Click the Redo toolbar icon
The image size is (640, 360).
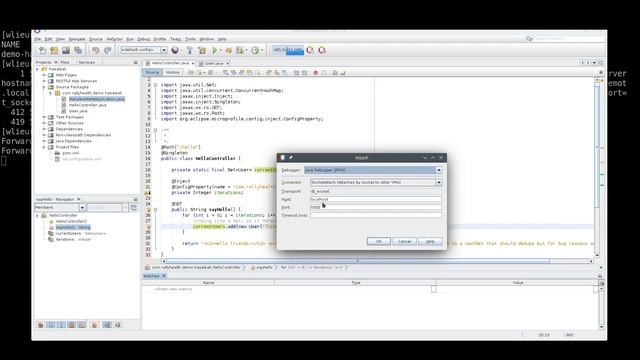pos(108,50)
